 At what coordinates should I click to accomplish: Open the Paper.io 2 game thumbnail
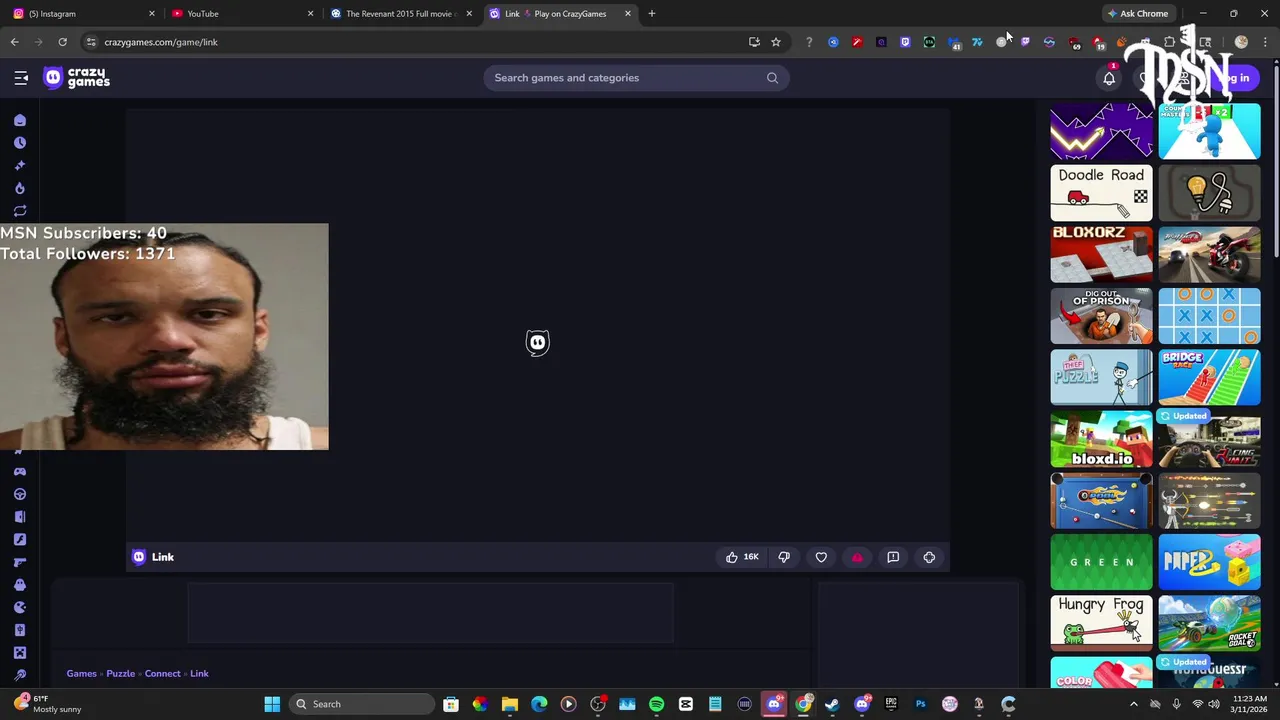tap(1209, 562)
